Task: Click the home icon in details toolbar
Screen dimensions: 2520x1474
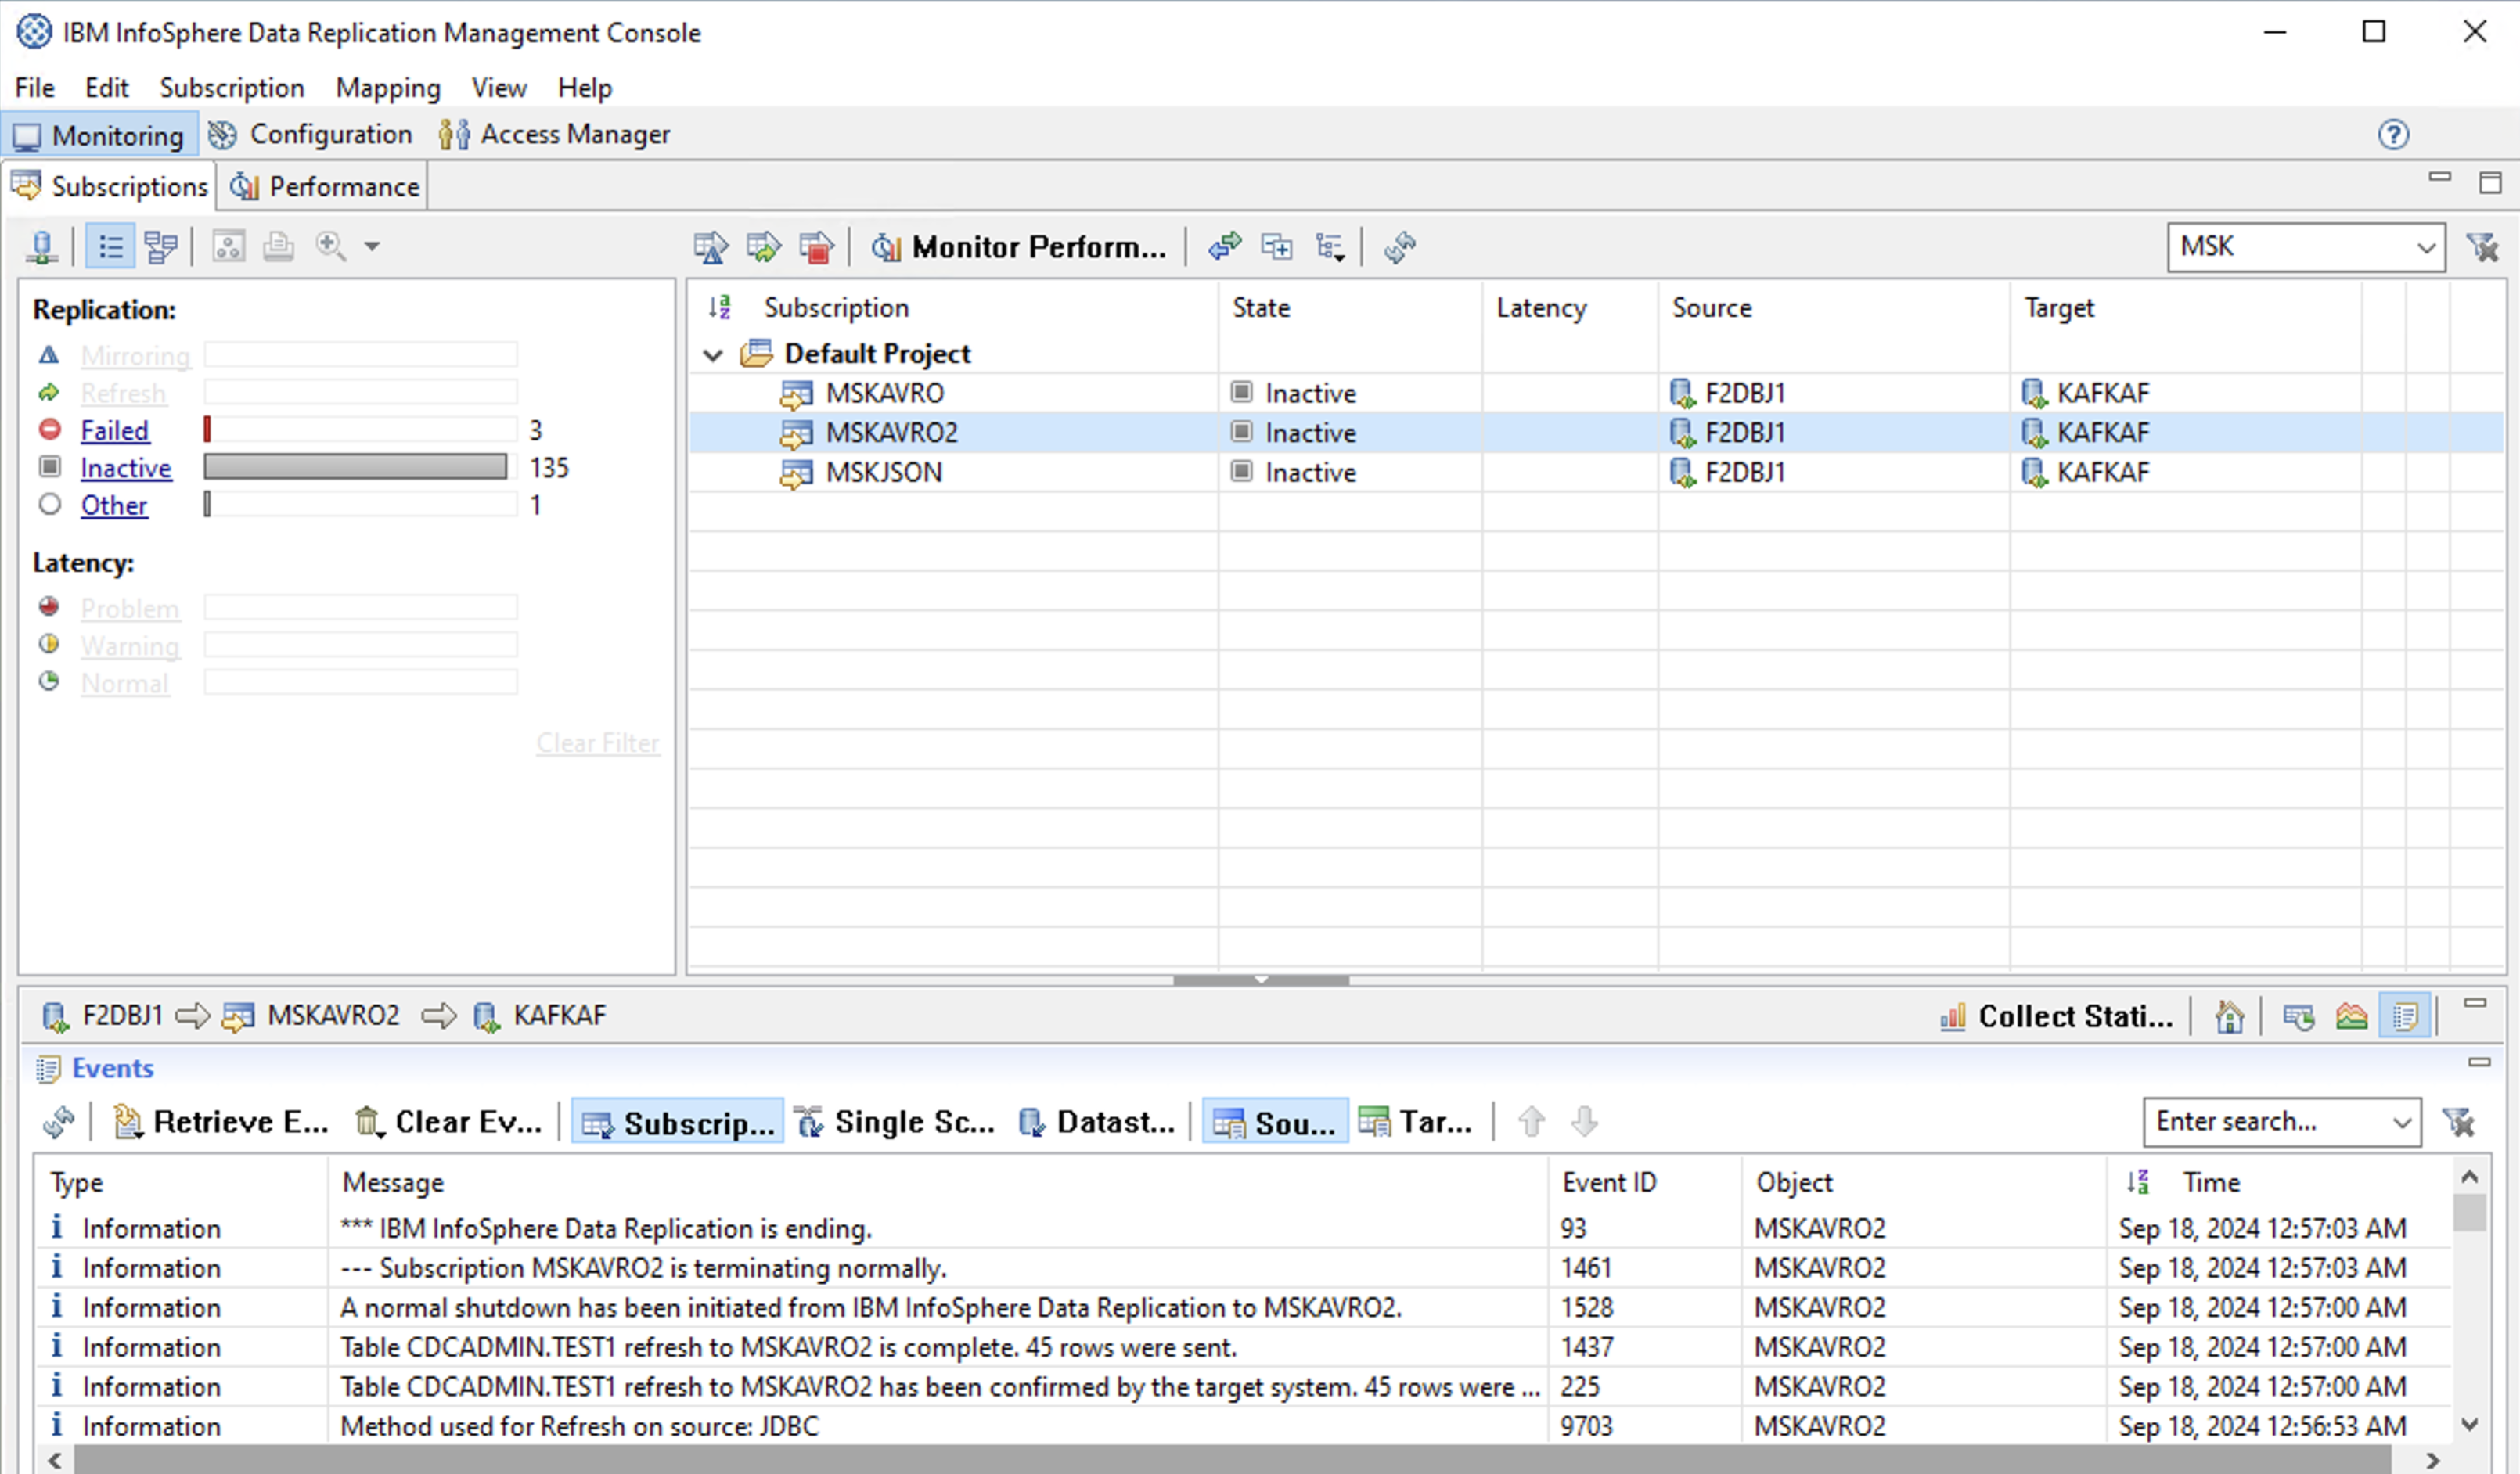Action: coord(2229,1017)
